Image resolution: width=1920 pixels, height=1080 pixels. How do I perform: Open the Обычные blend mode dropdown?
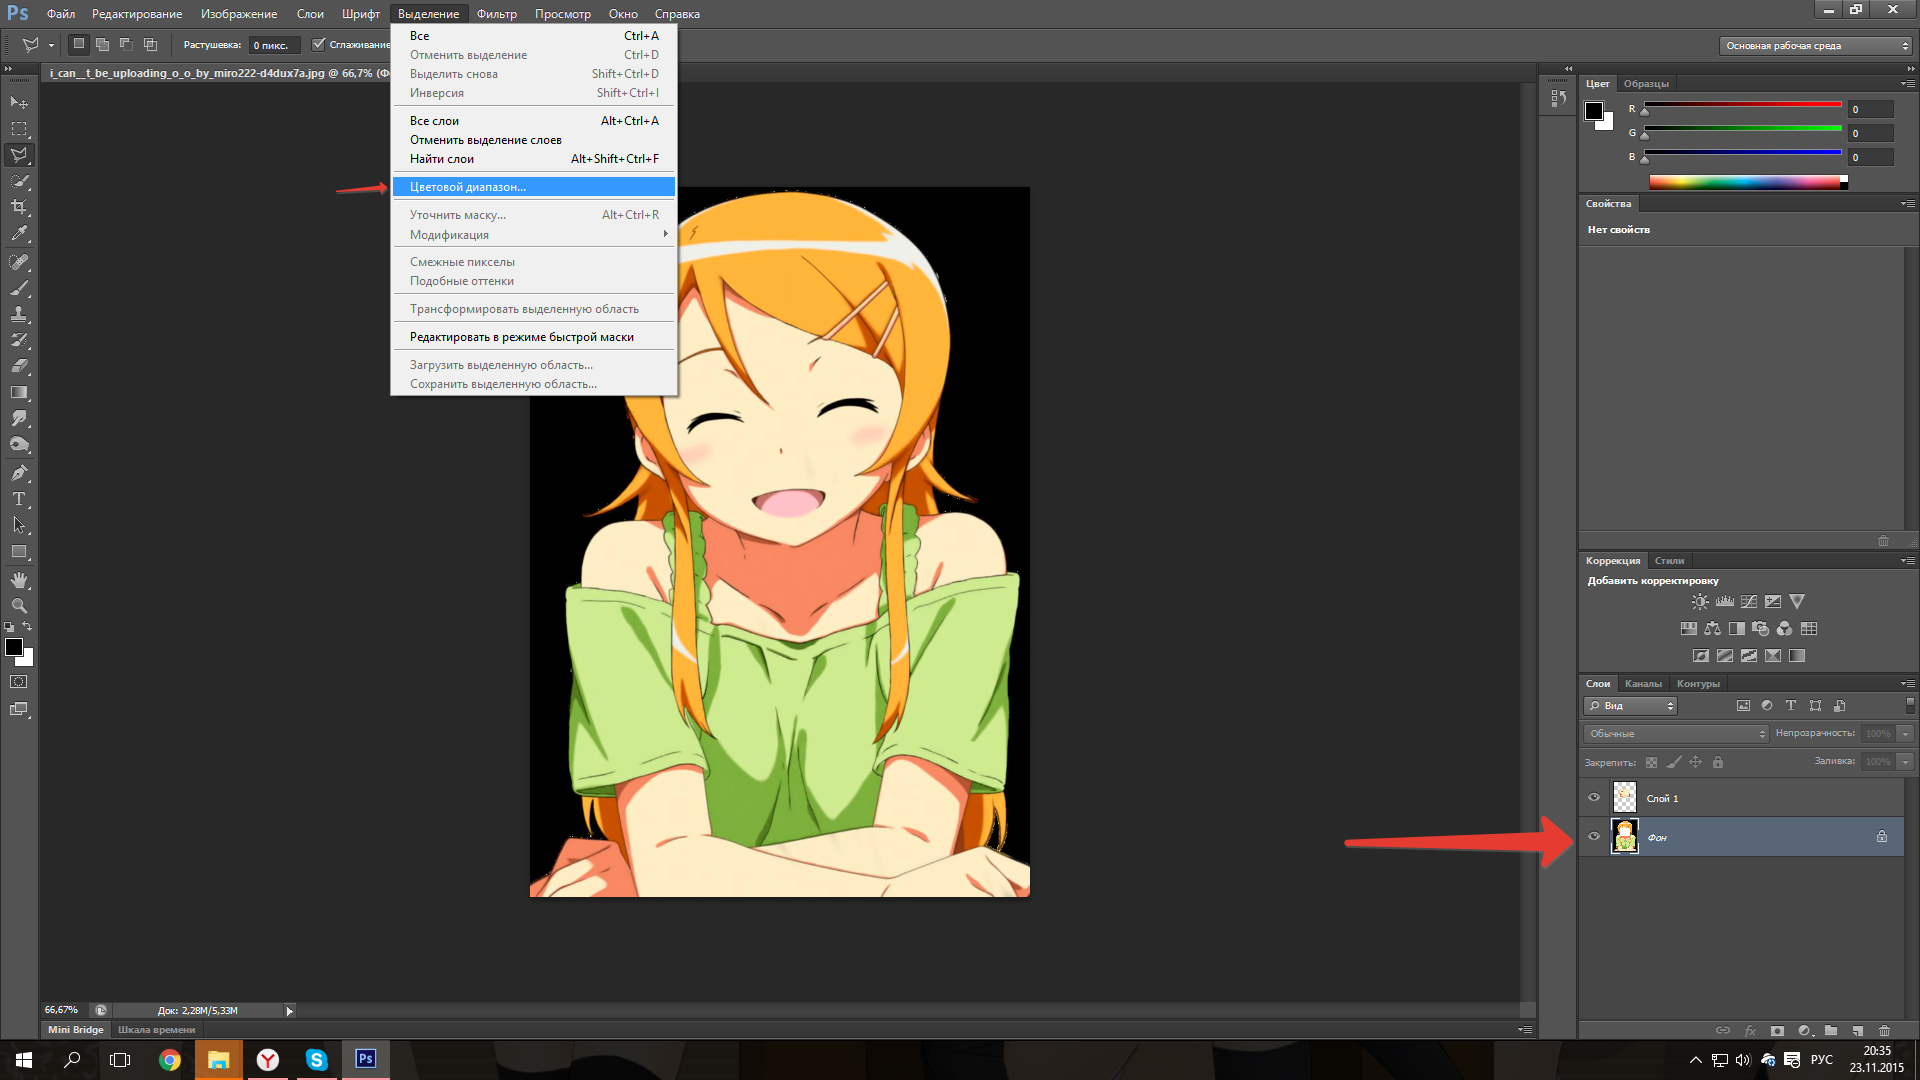pyautogui.click(x=1676, y=734)
